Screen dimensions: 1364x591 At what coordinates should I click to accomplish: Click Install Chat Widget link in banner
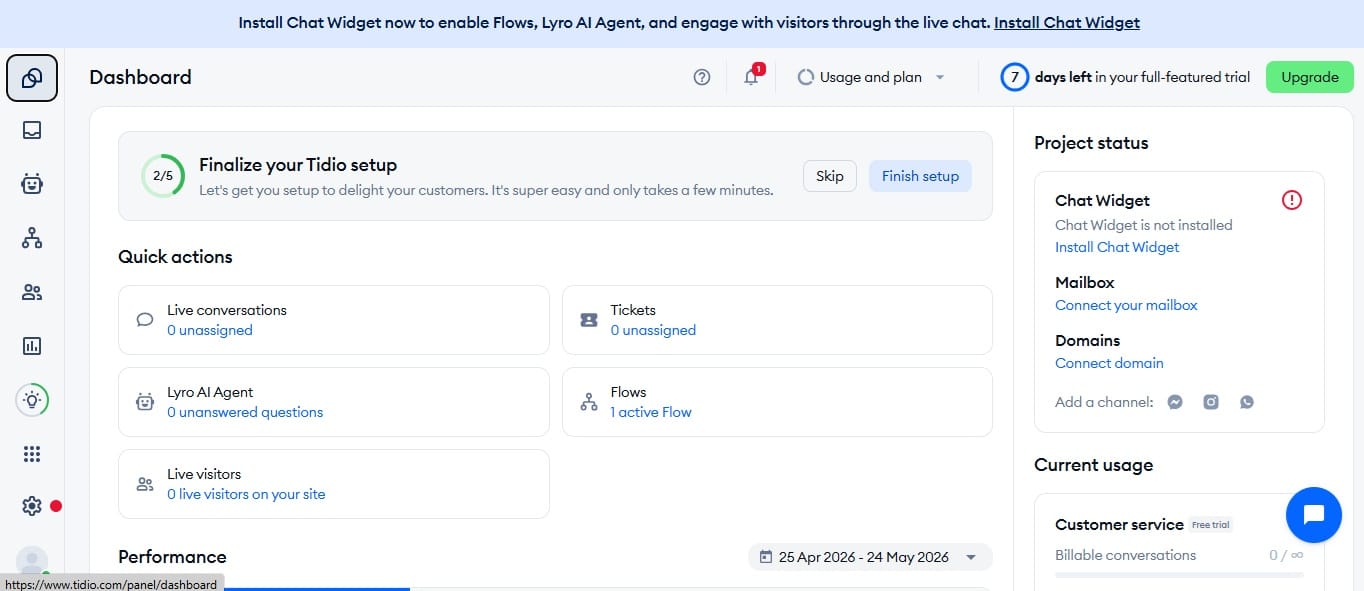[x=1067, y=22]
